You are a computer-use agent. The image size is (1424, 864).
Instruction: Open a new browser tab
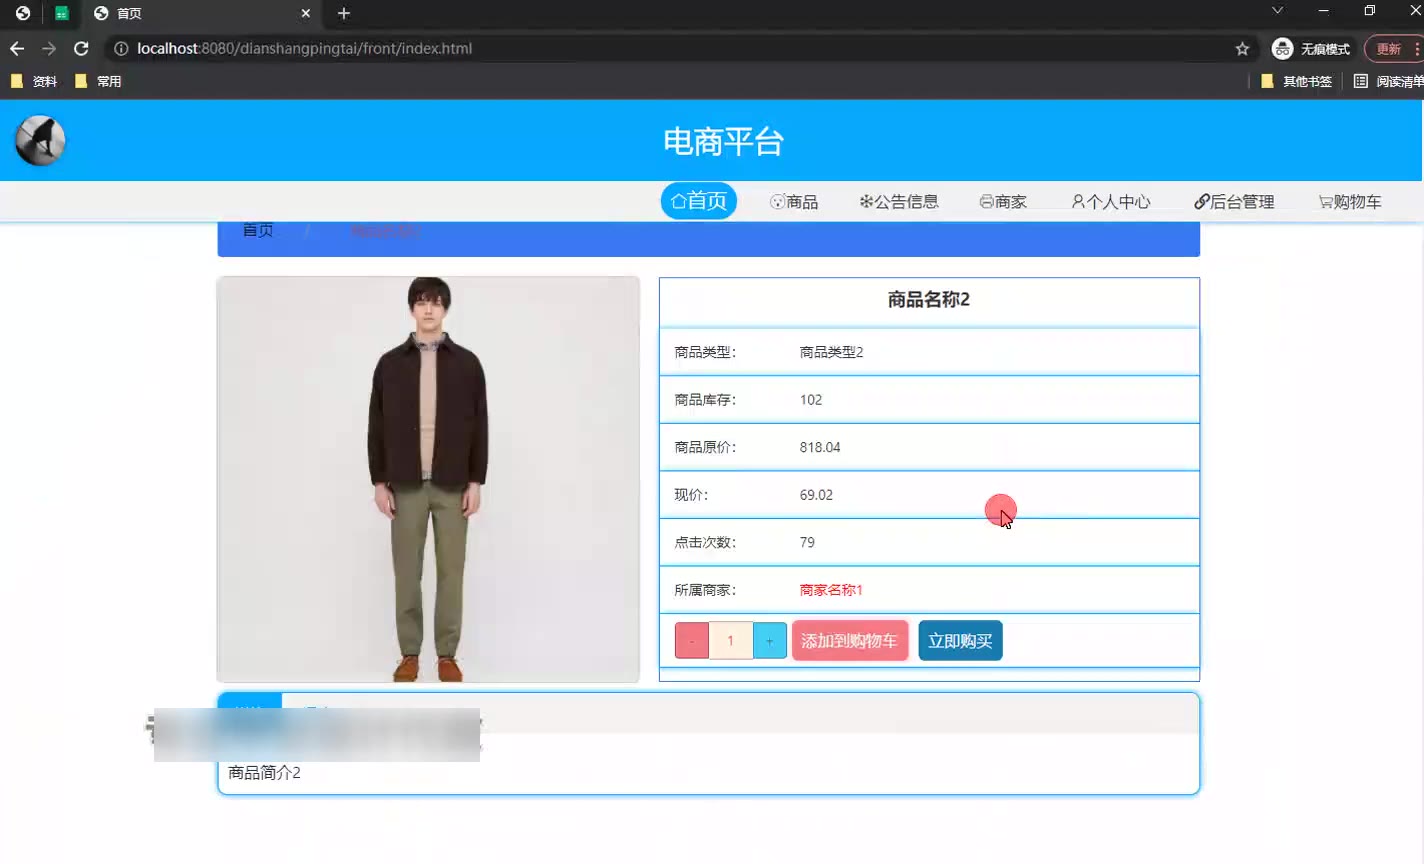(344, 13)
